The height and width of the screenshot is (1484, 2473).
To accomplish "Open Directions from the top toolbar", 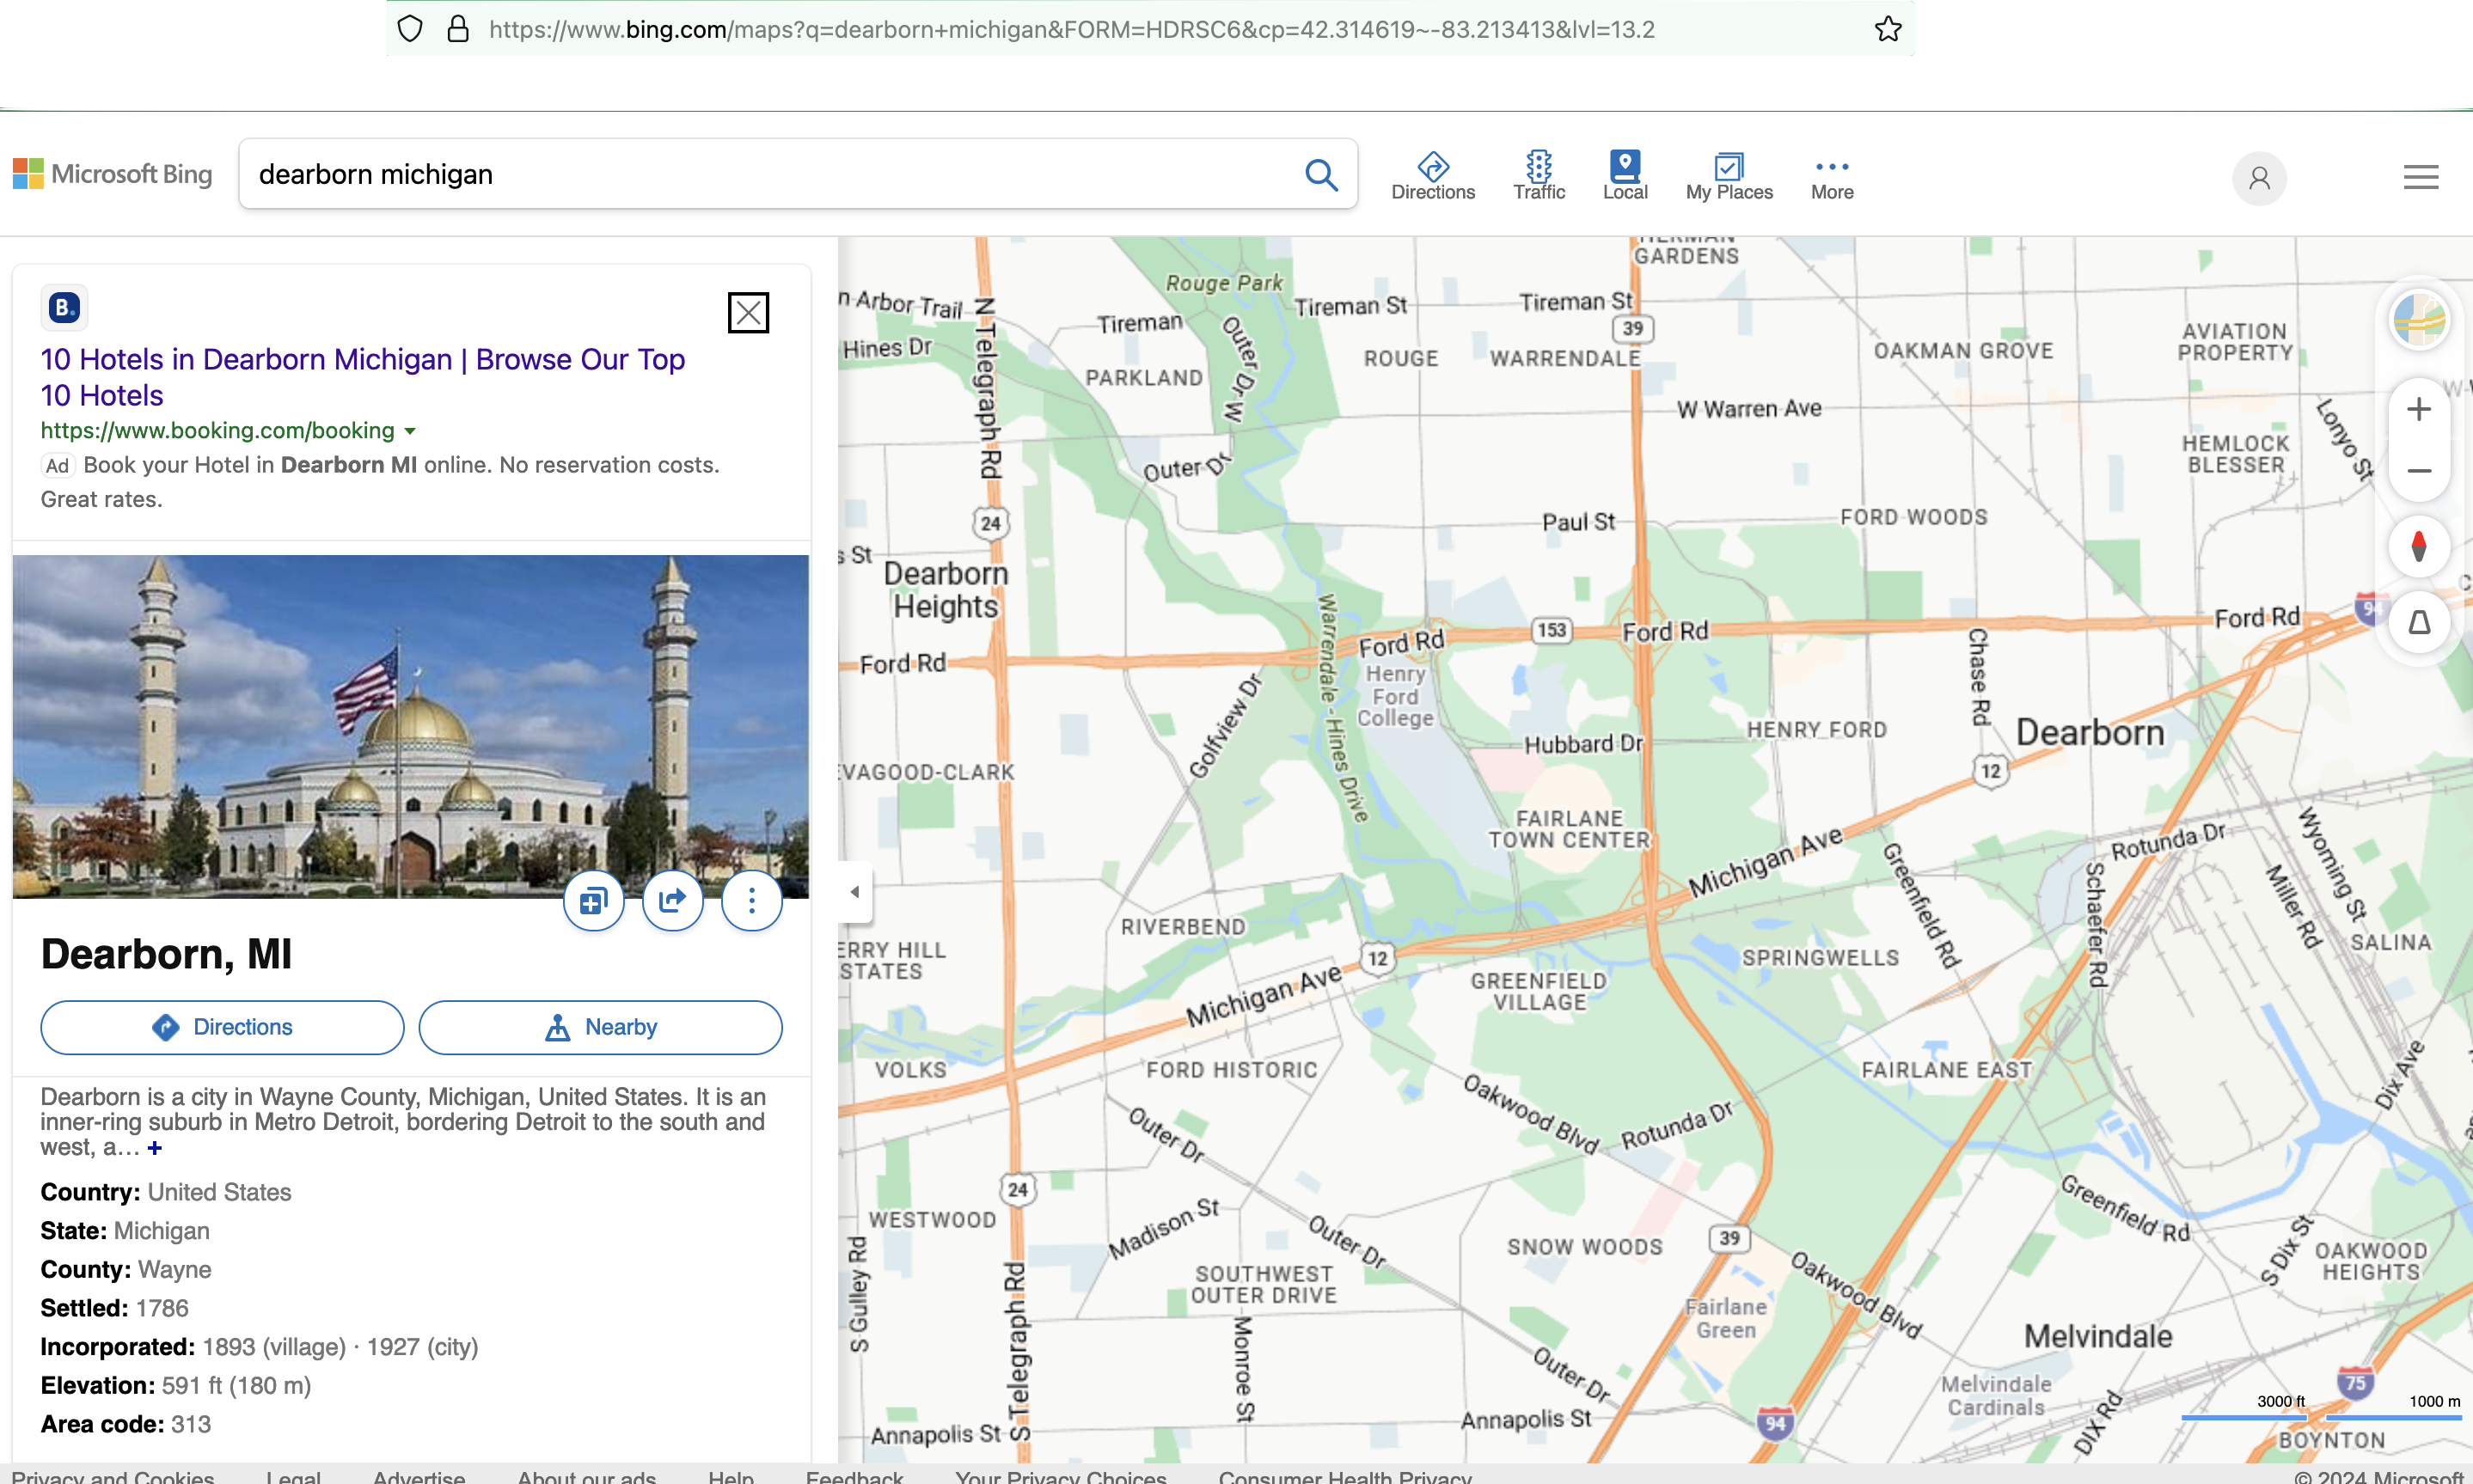I will click(x=1432, y=176).
